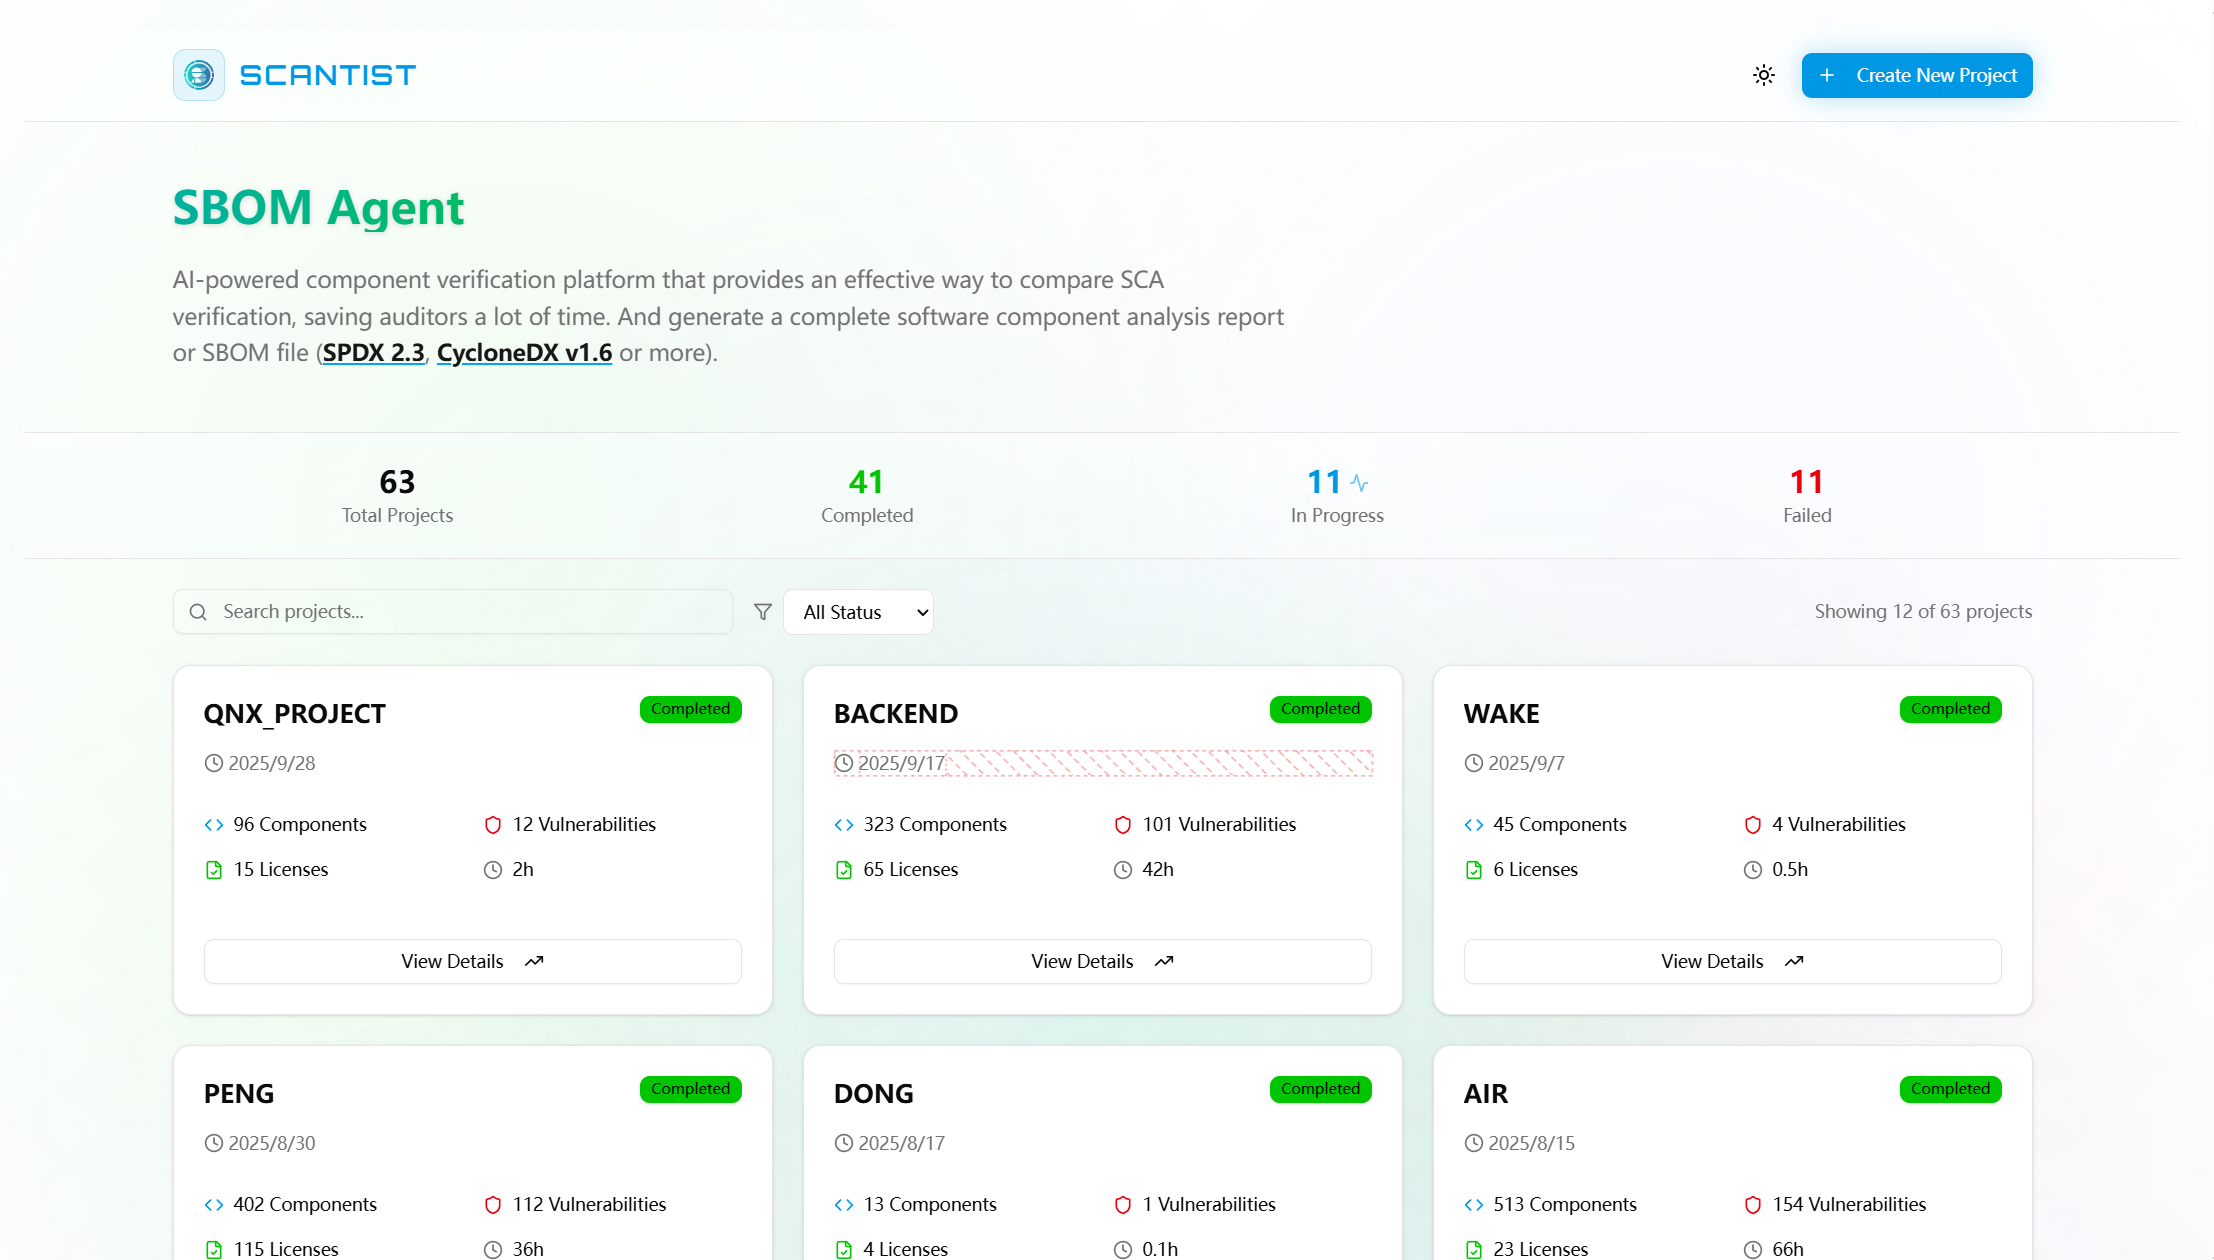Click the magnifier icon in search box
Screen dimensions: 2214x1260
pos(198,612)
